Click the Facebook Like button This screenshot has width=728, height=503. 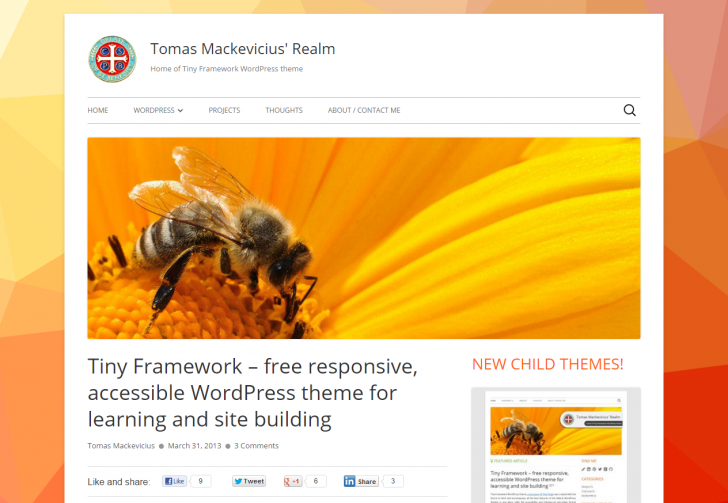coord(175,481)
